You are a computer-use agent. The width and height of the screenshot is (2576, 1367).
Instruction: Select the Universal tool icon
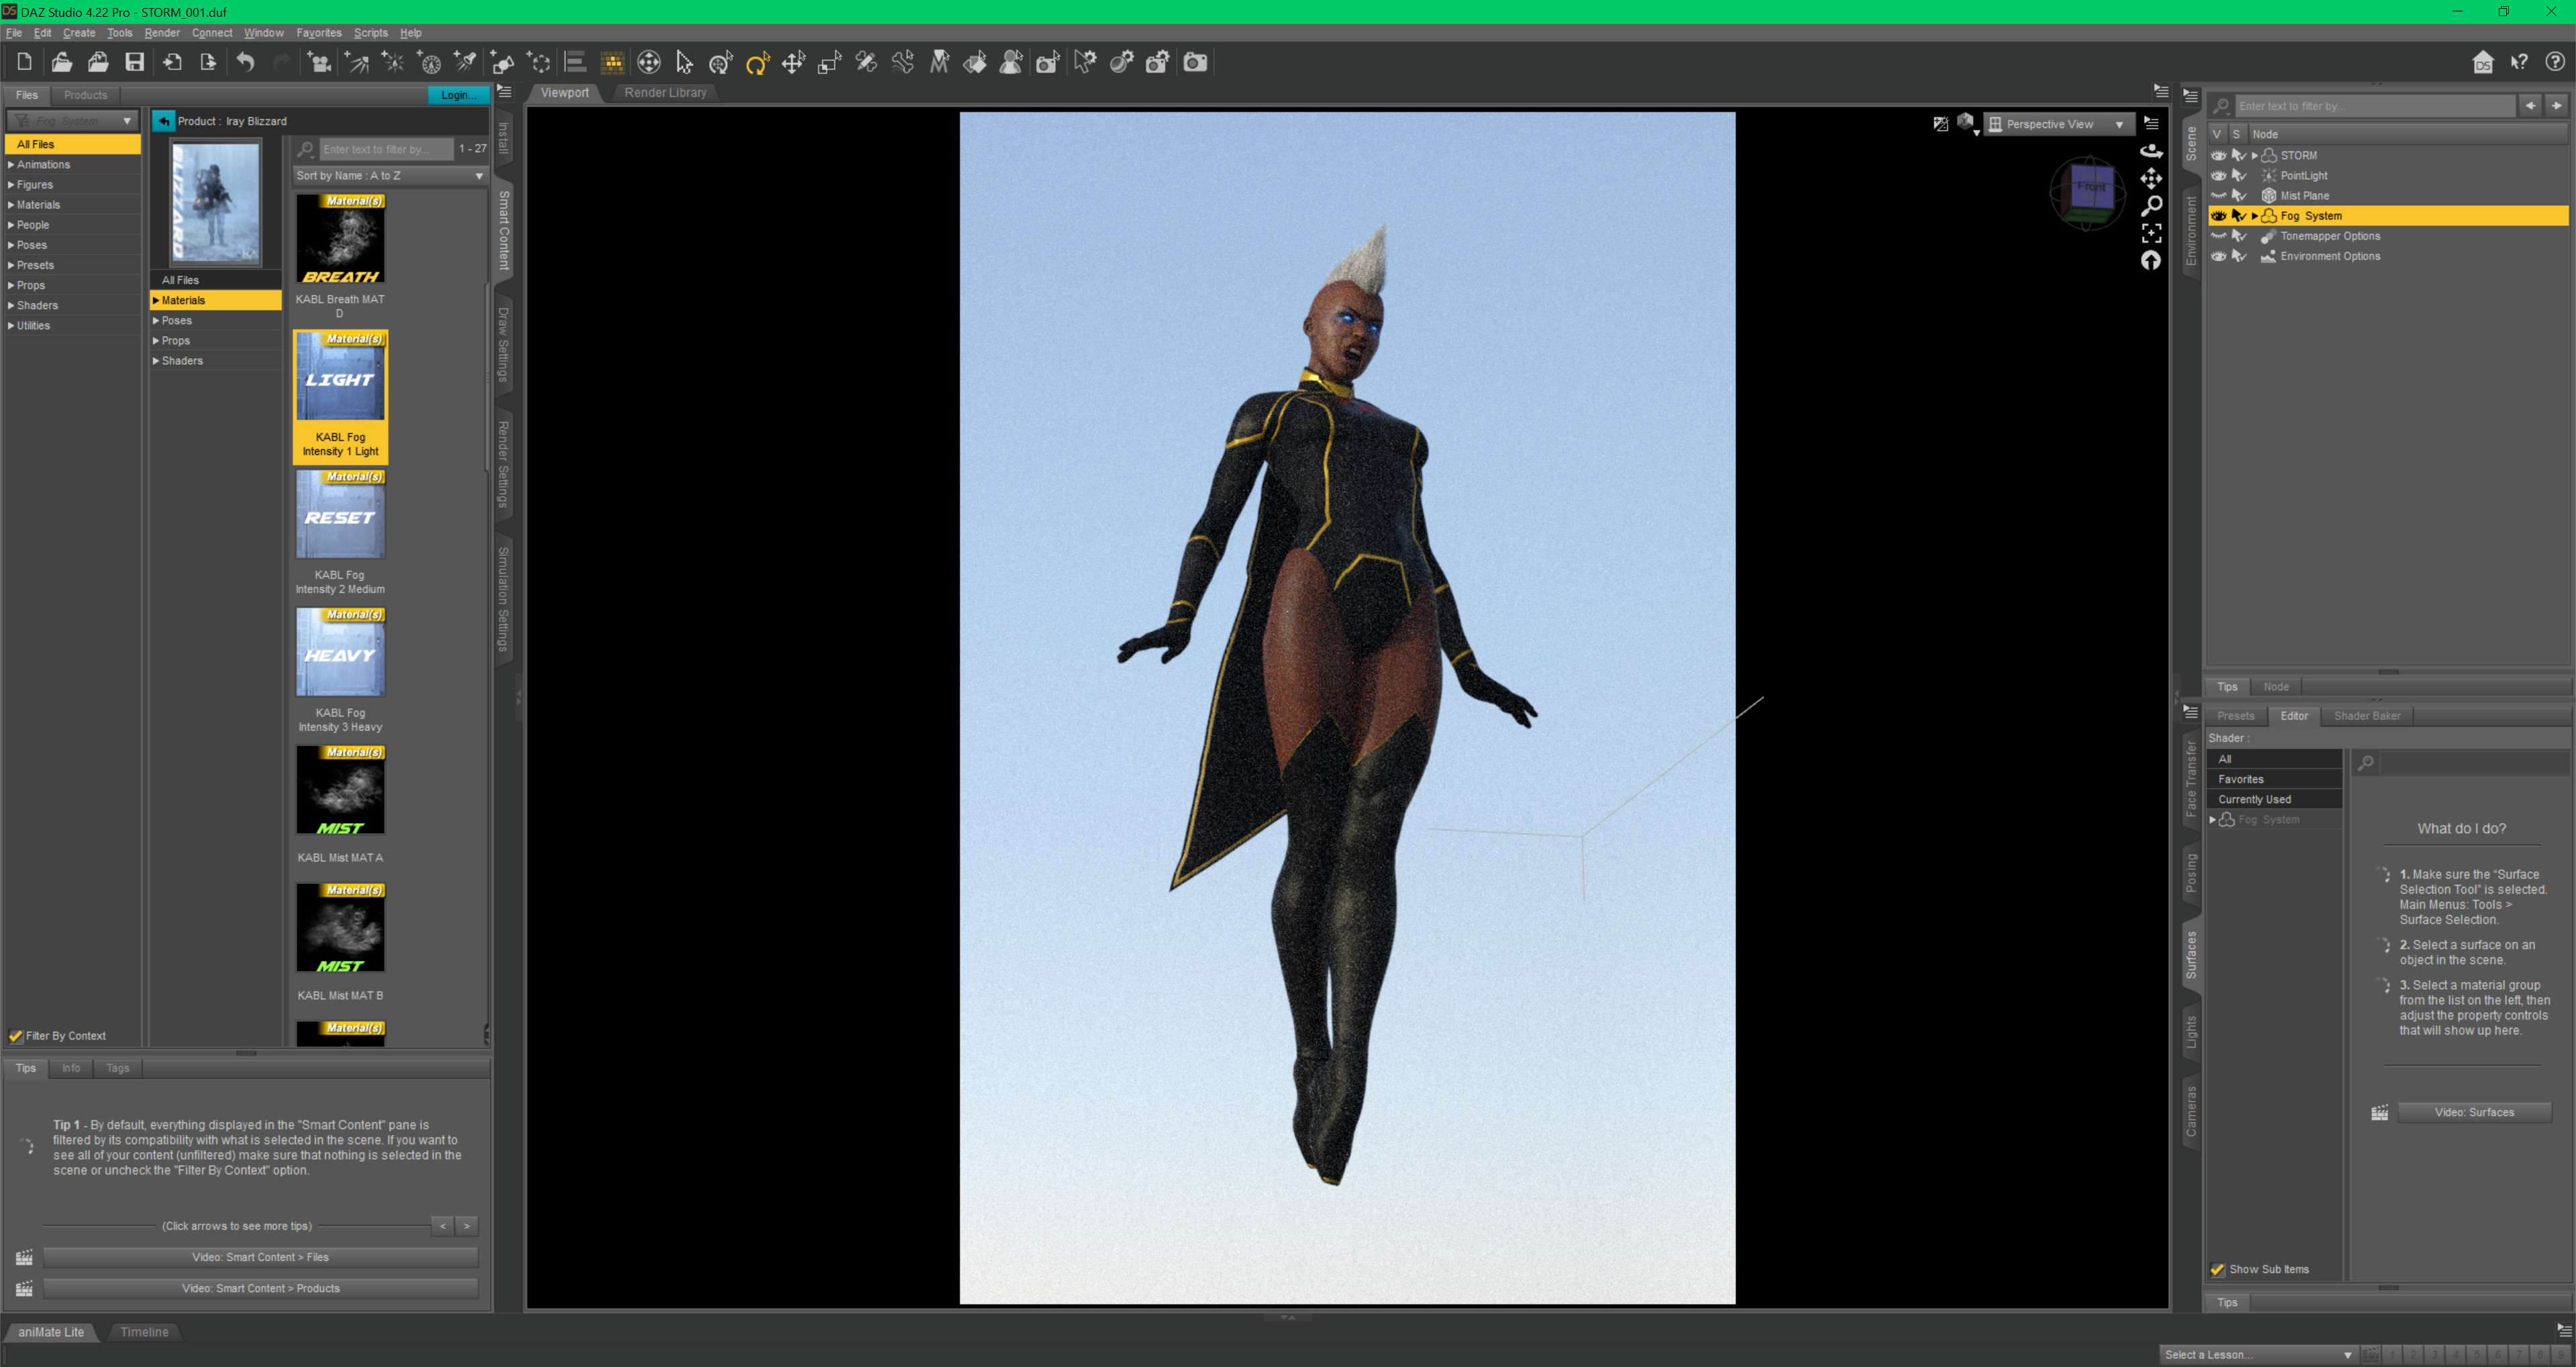(721, 62)
